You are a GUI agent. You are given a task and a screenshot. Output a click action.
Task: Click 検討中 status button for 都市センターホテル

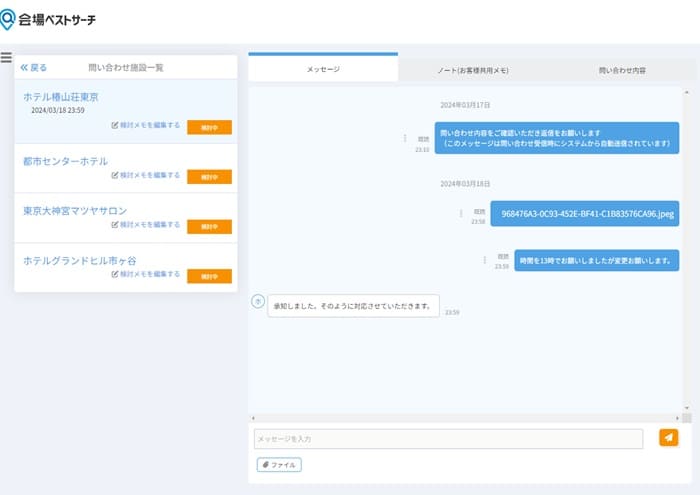point(209,177)
